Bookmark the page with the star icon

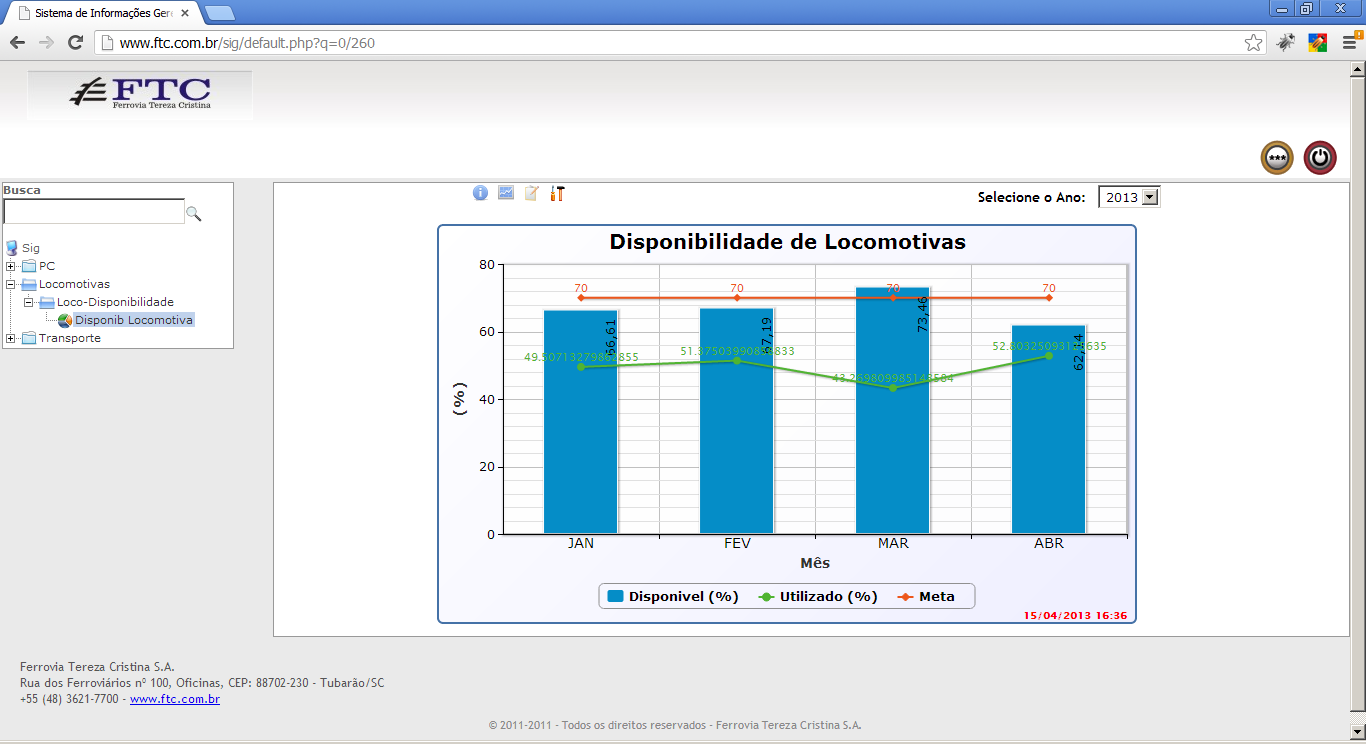pyautogui.click(x=1253, y=43)
